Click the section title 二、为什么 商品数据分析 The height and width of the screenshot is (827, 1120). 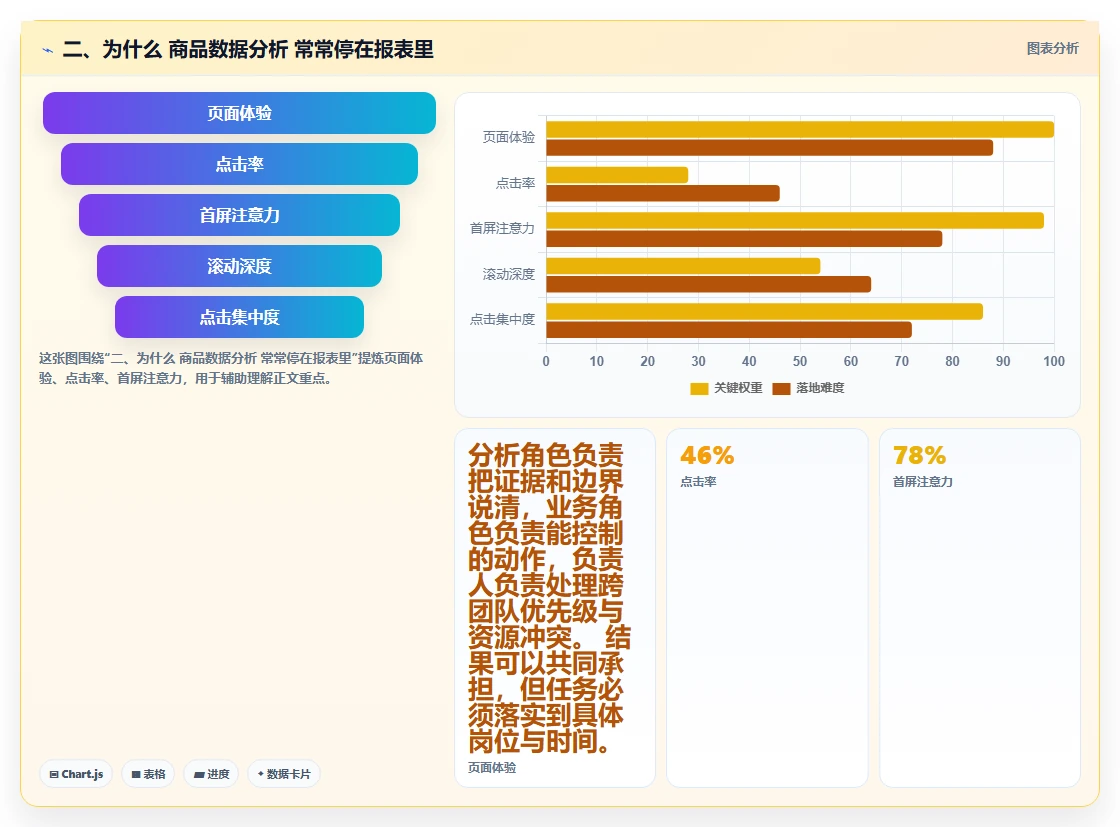248,49
